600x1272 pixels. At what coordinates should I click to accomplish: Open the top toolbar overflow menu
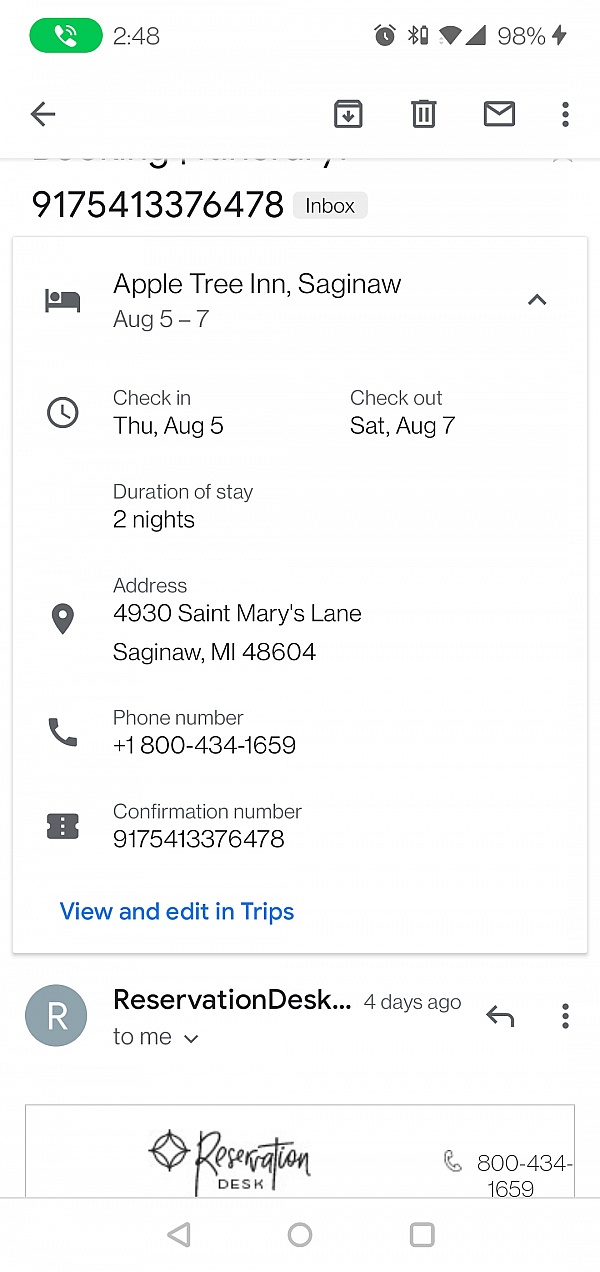pos(565,114)
